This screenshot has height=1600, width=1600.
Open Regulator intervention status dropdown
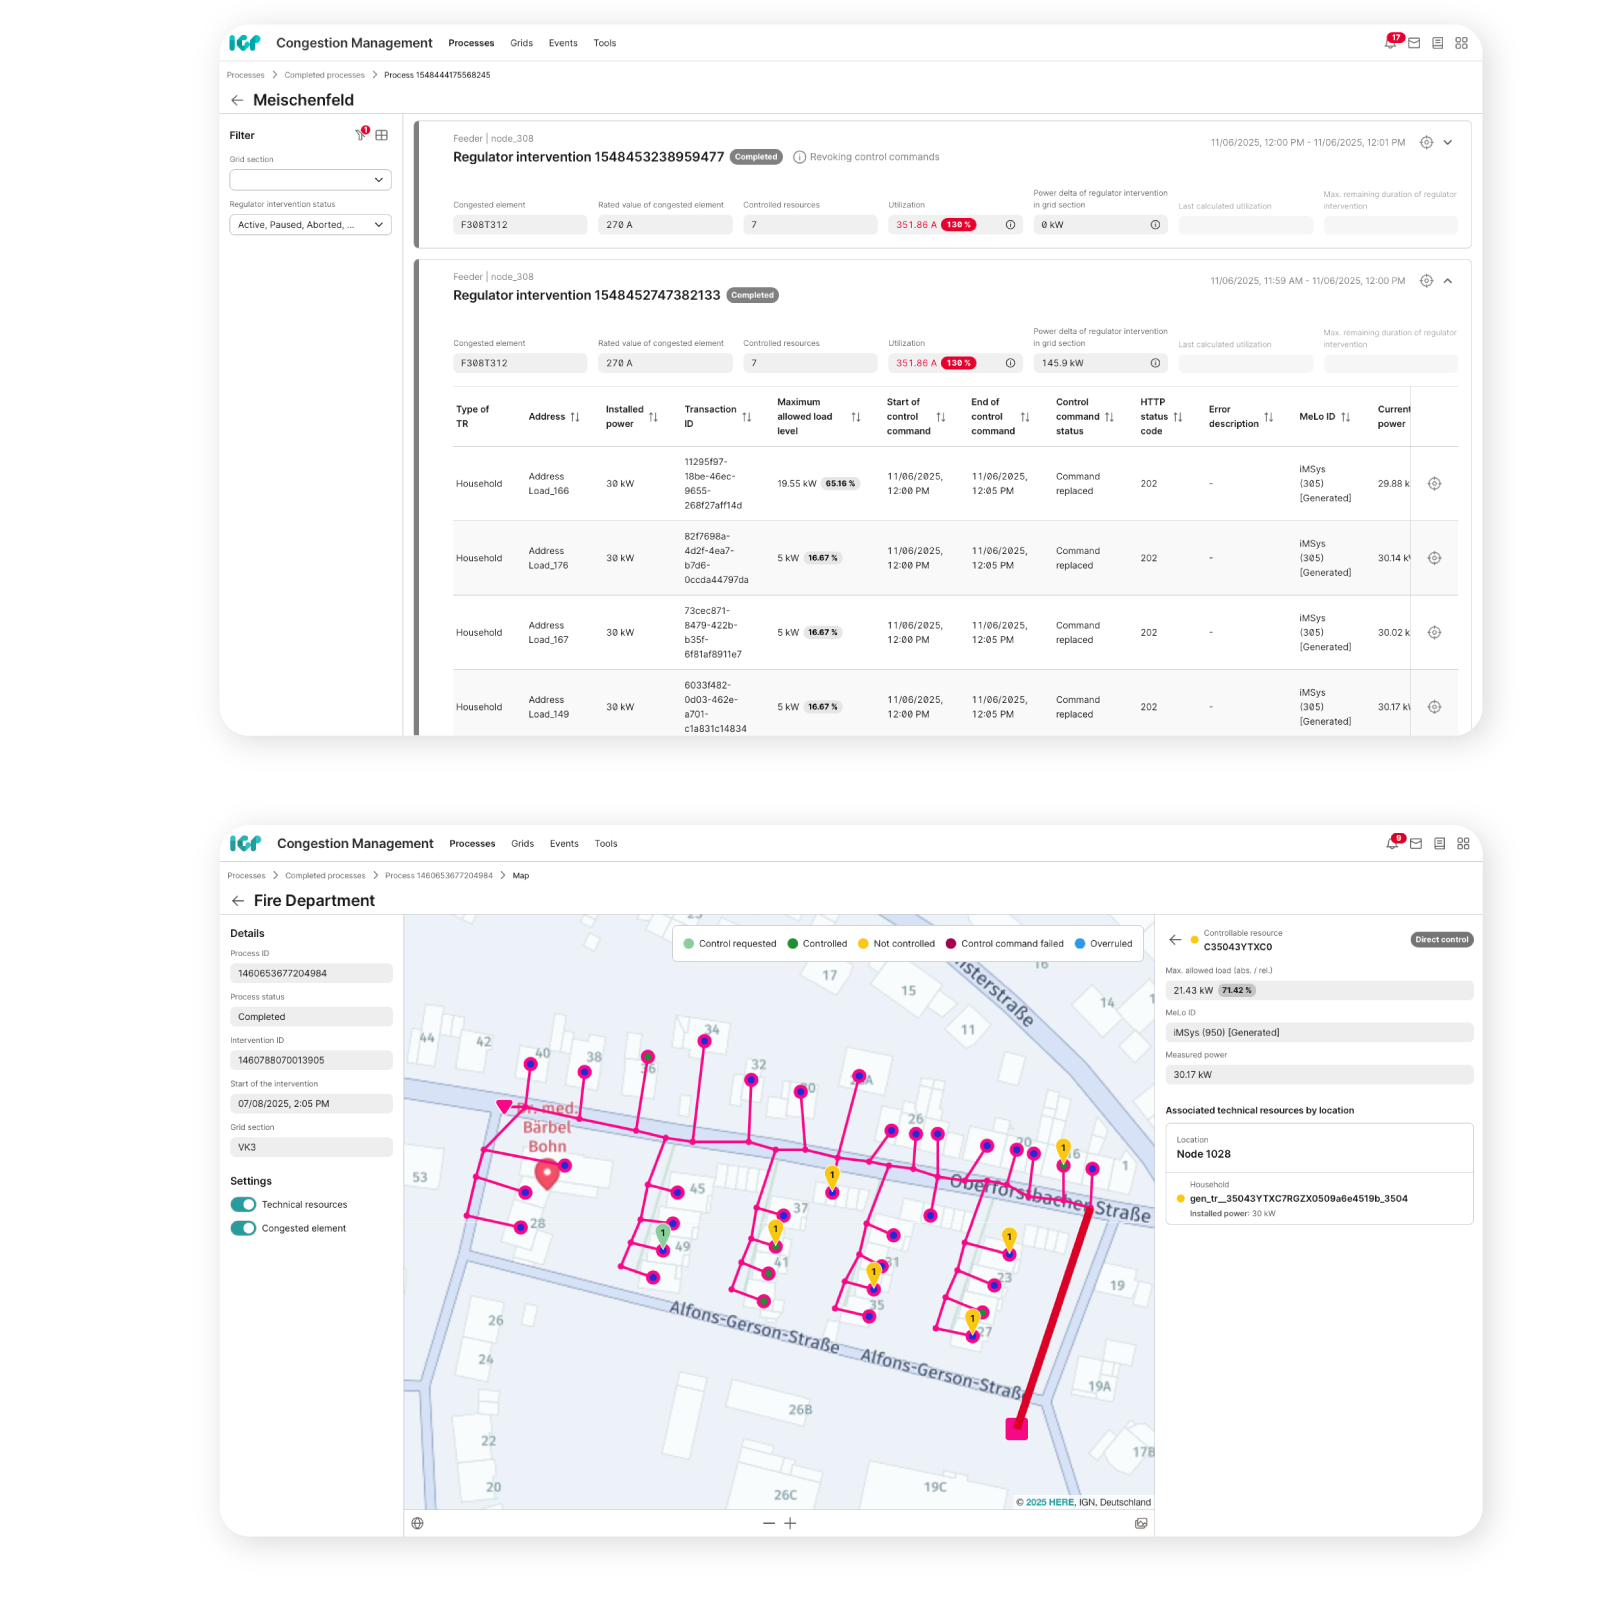(x=310, y=225)
